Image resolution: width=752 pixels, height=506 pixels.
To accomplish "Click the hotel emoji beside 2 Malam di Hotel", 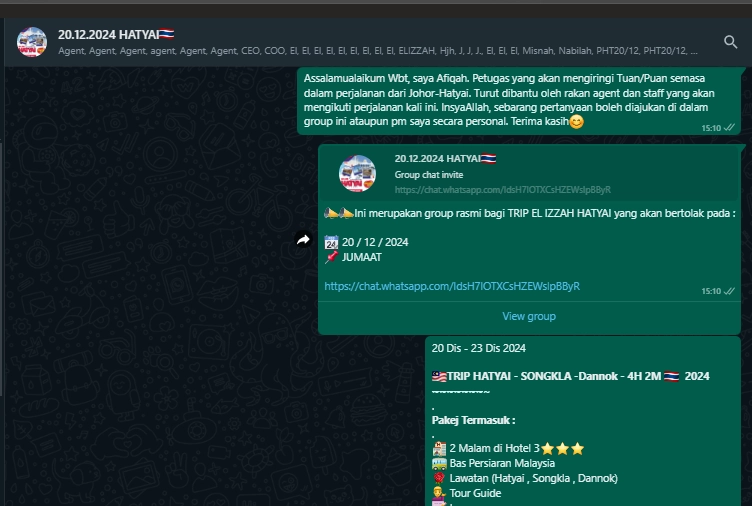I will click(x=439, y=449).
